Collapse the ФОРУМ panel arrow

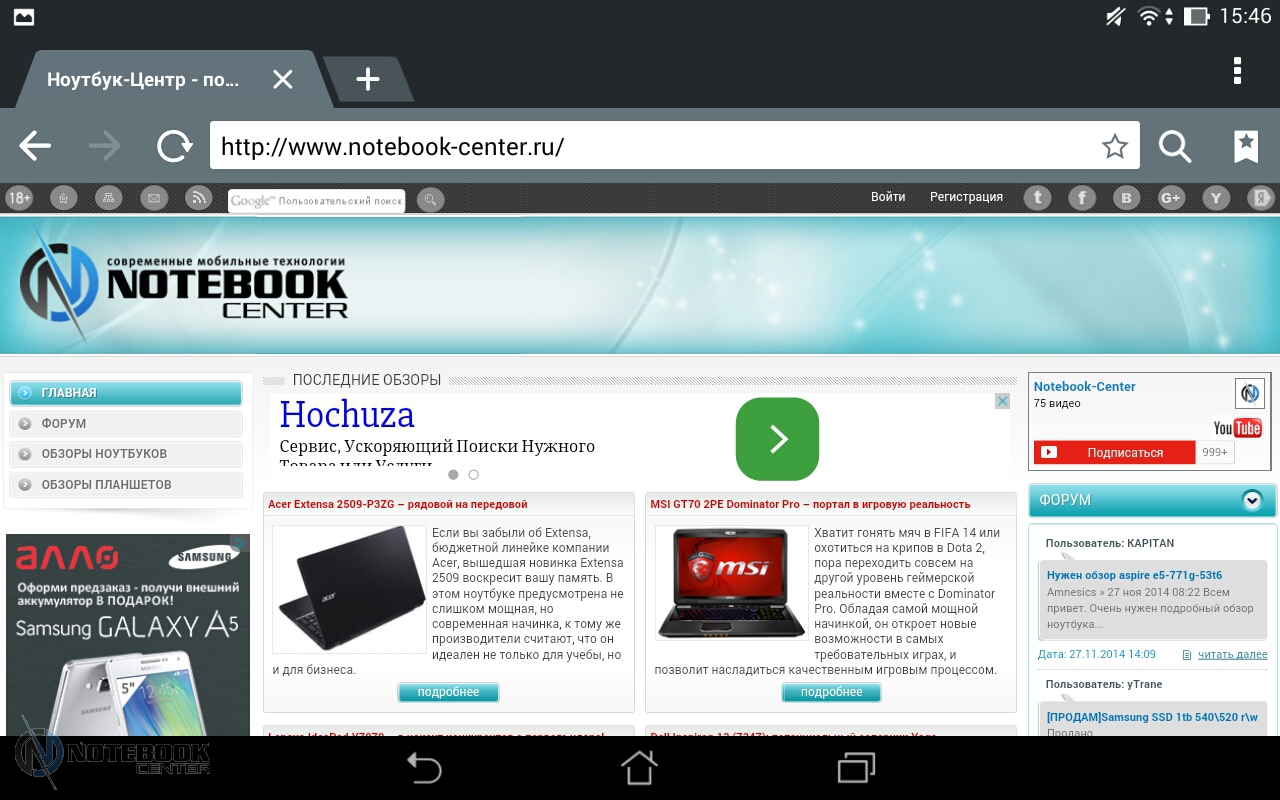pos(1252,500)
